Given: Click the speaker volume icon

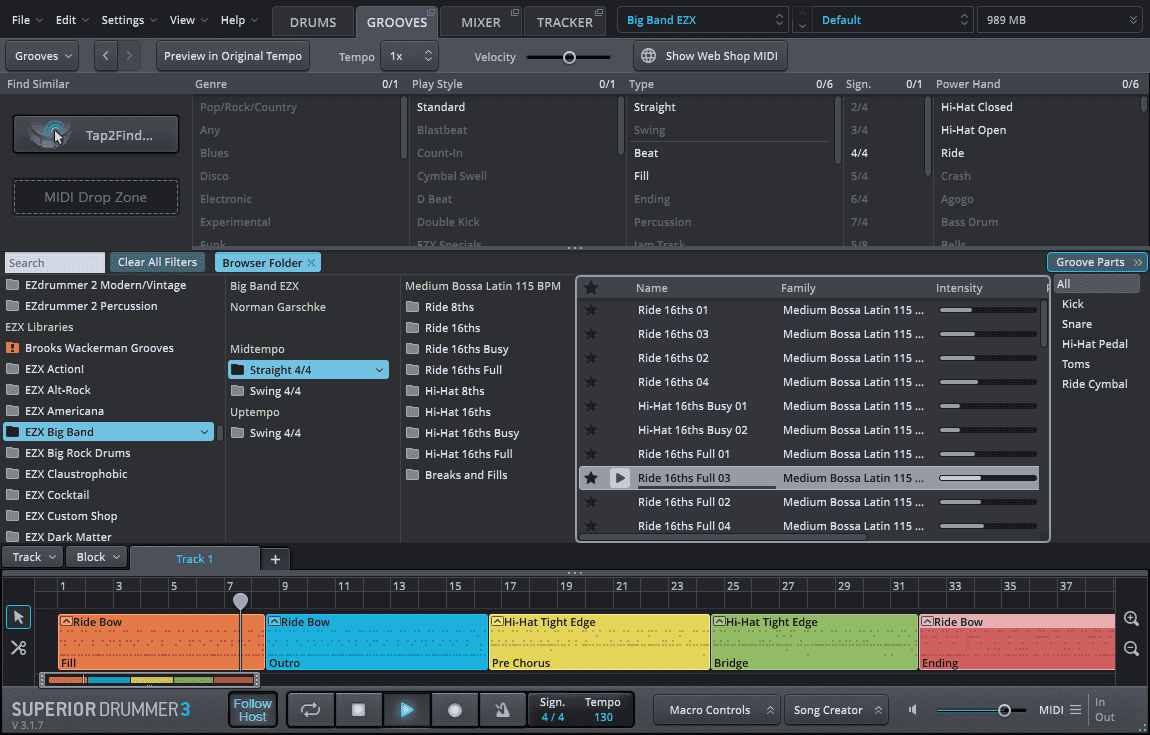Looking at the screenshot, I should (x=913, y=709).
